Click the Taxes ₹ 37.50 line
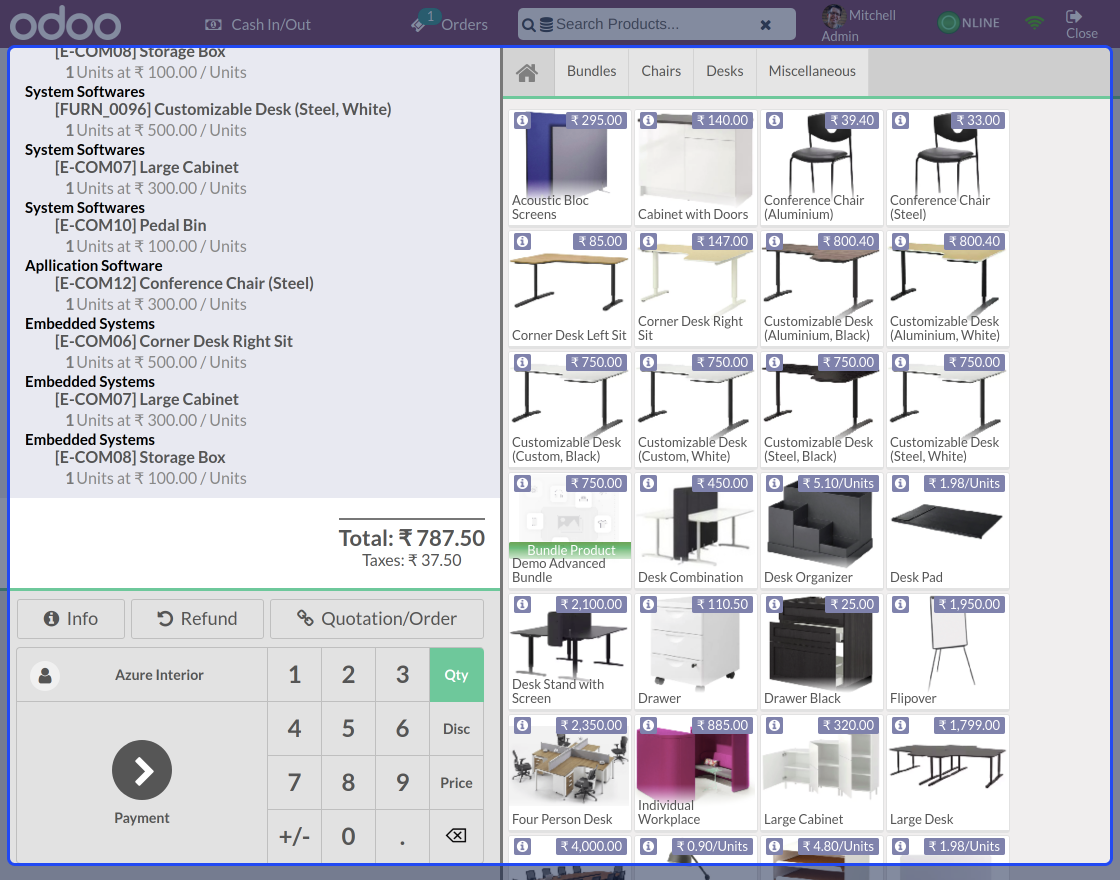 click(x=411, y=561)
